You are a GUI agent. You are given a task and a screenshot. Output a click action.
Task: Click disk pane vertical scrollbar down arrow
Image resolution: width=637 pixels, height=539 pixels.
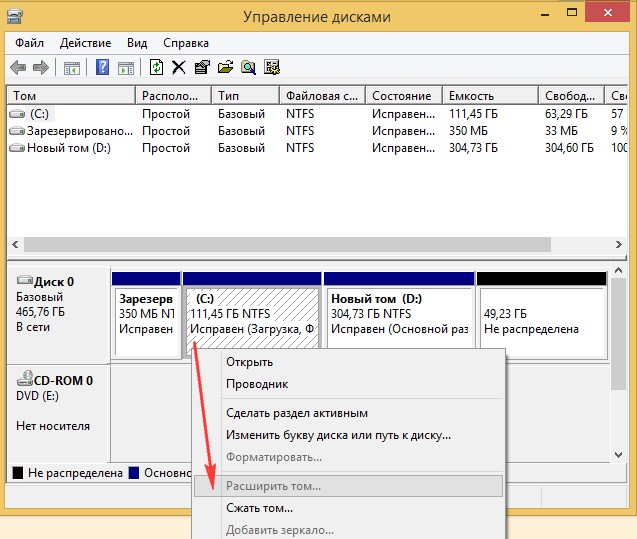(x=619, y=455)
